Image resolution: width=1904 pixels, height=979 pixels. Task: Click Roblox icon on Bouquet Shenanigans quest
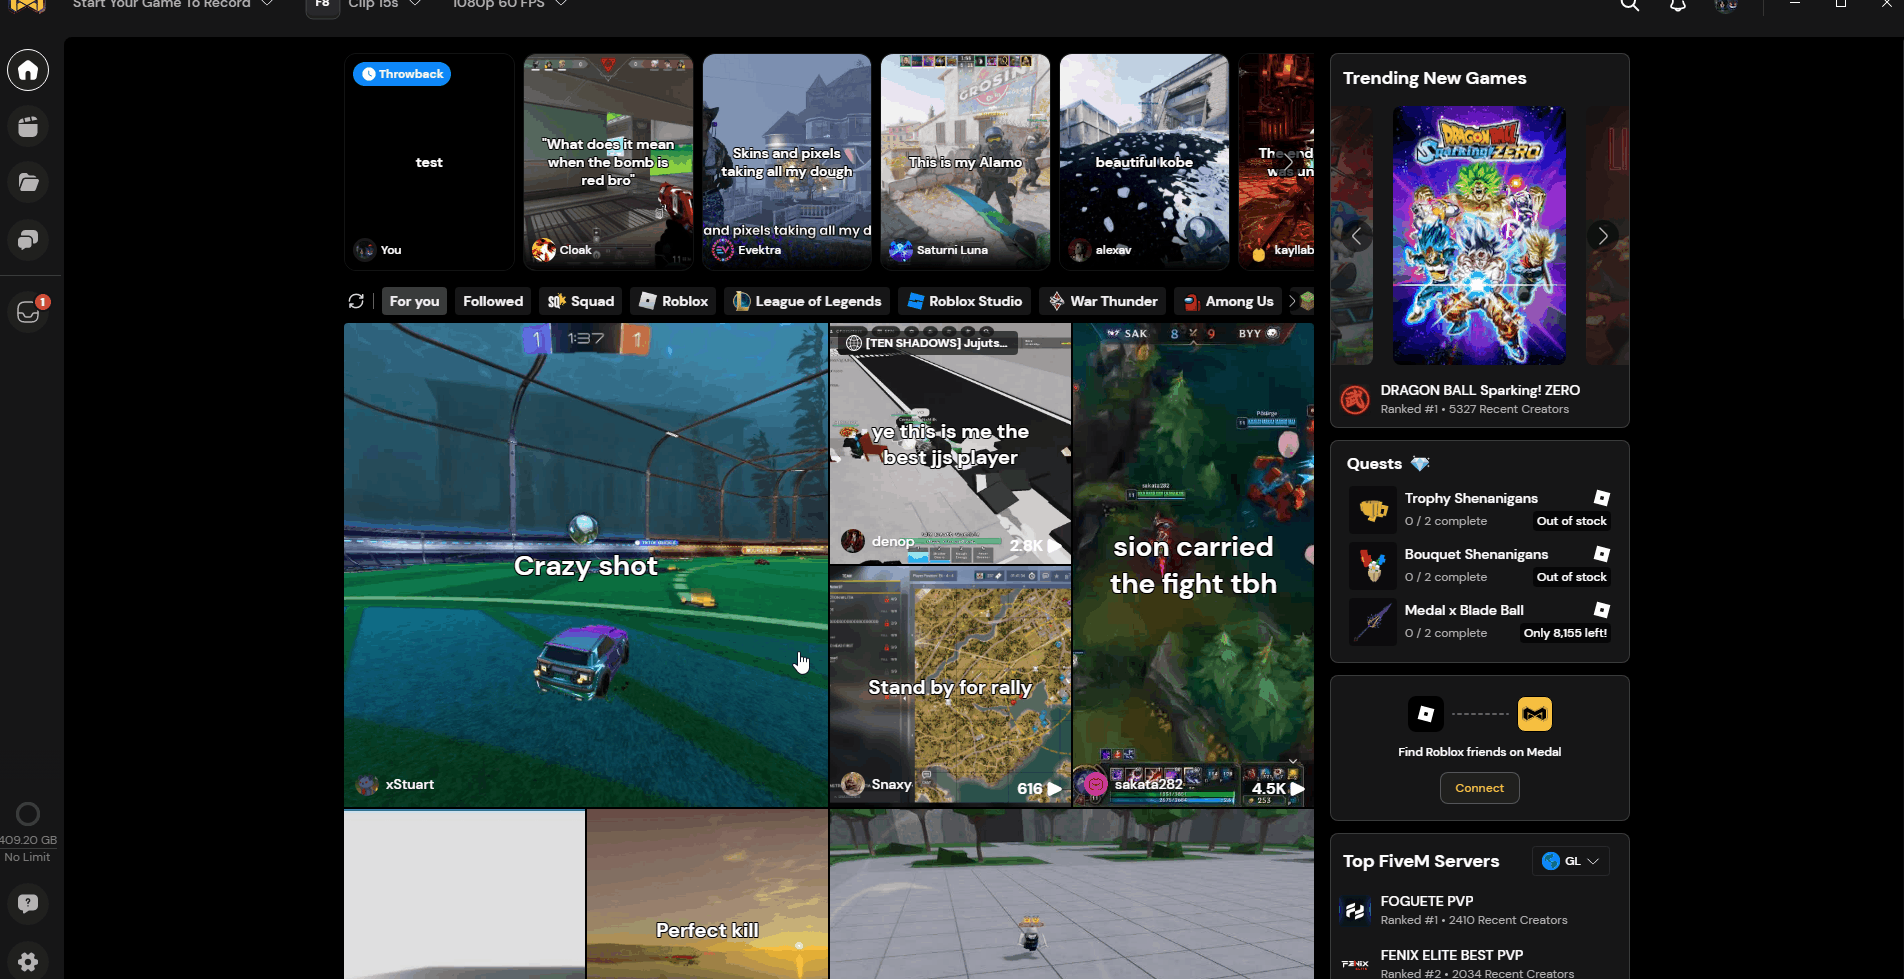click(1601, 554)
